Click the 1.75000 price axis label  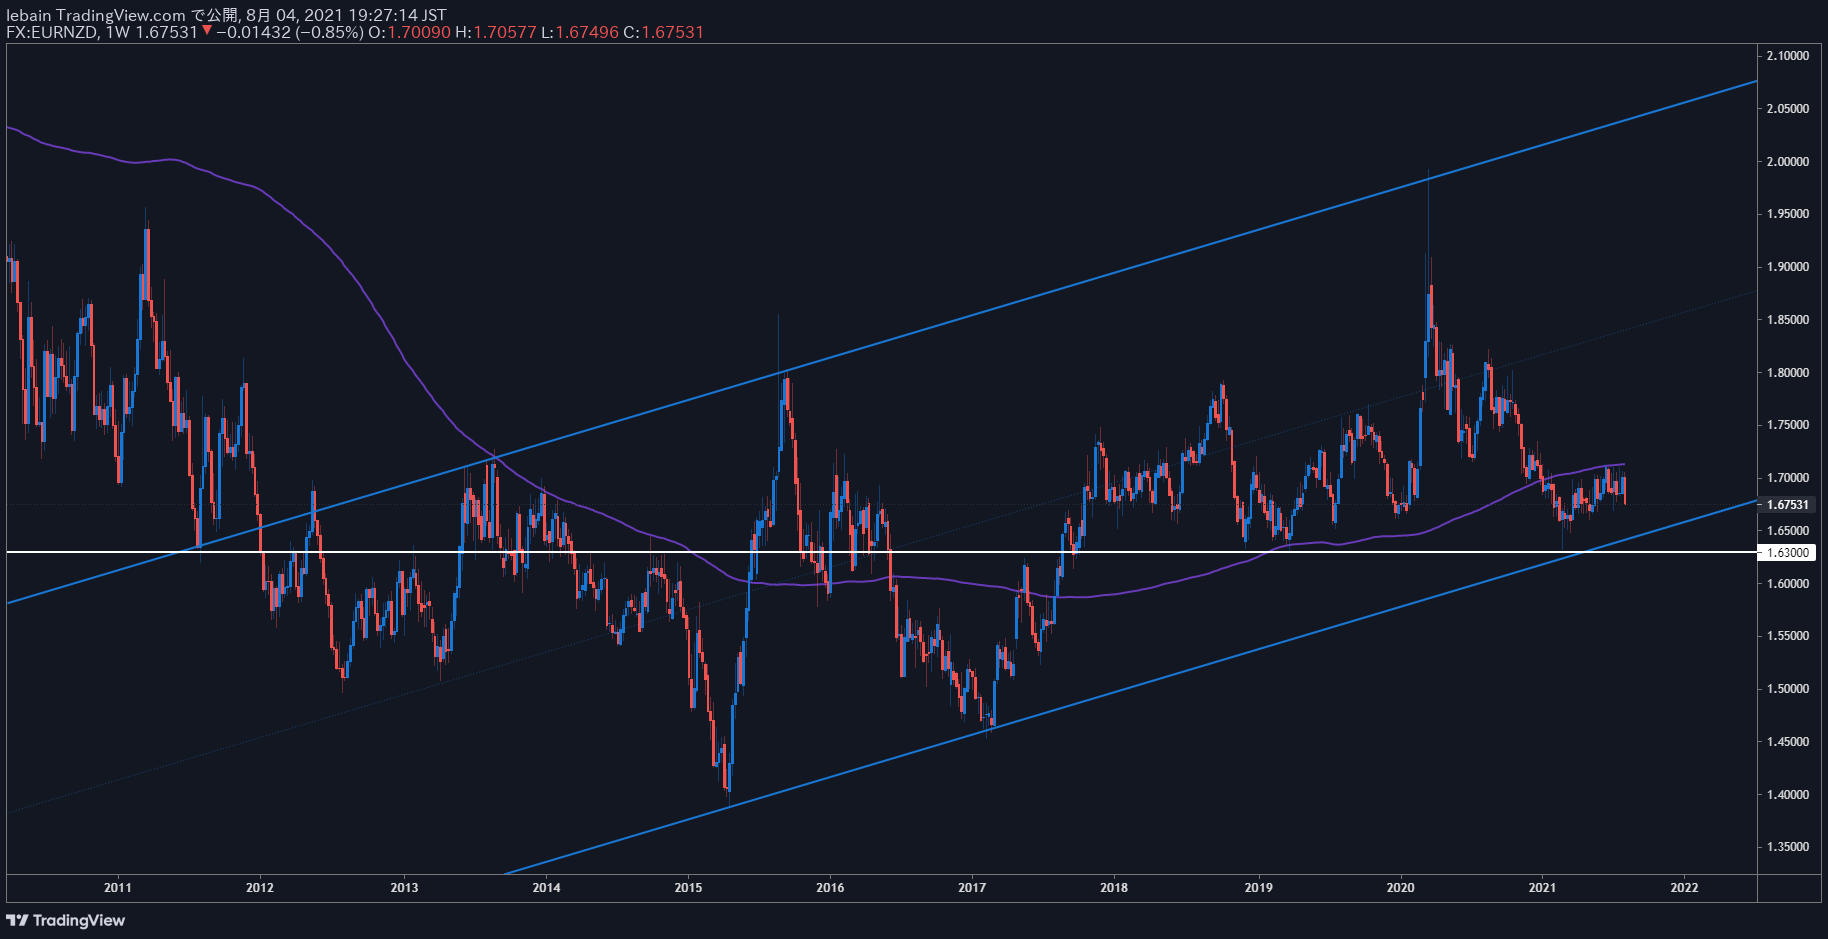coord(1788,425)
